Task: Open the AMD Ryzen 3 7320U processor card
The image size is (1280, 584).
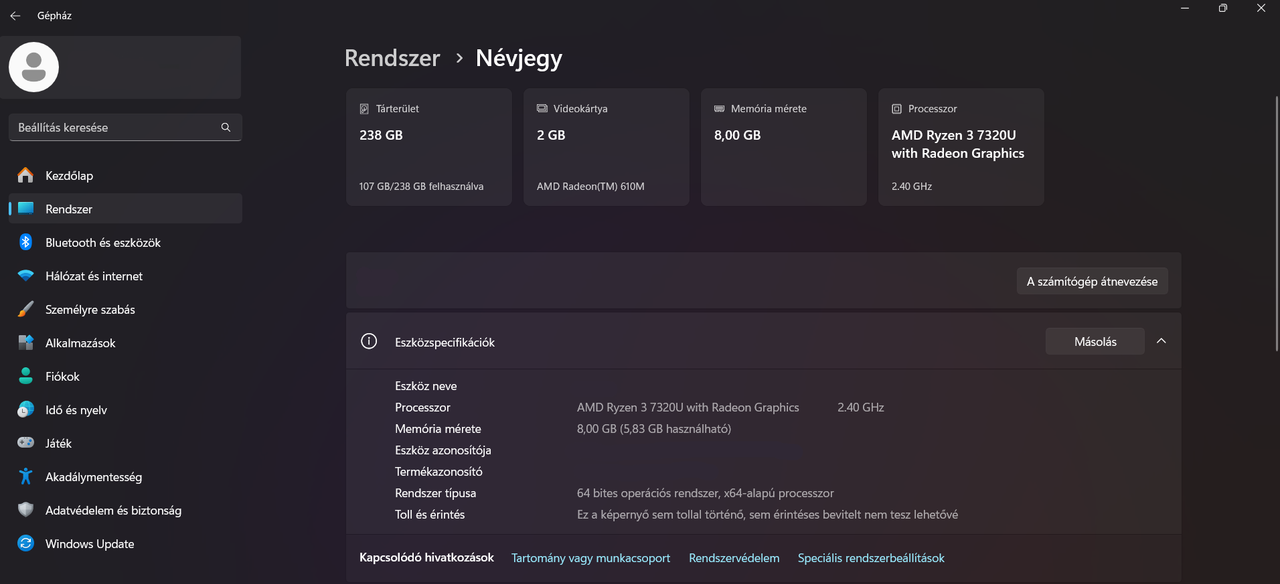Action: 961,147
